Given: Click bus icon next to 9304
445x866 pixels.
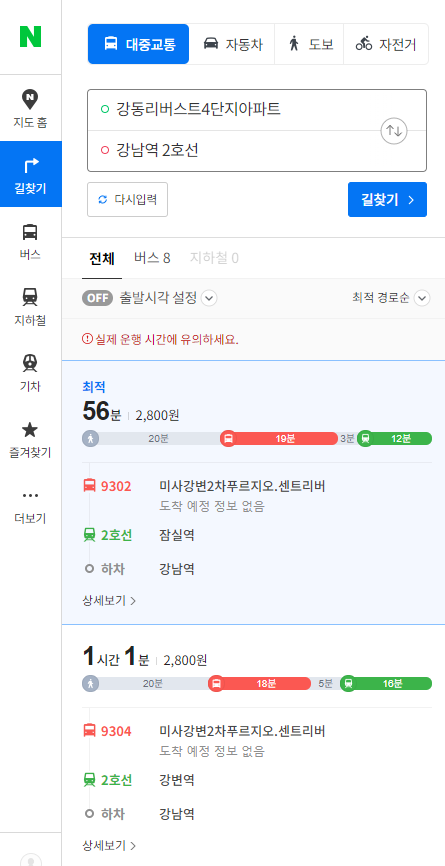Looking at the screenshot, I should click(89, 731).
